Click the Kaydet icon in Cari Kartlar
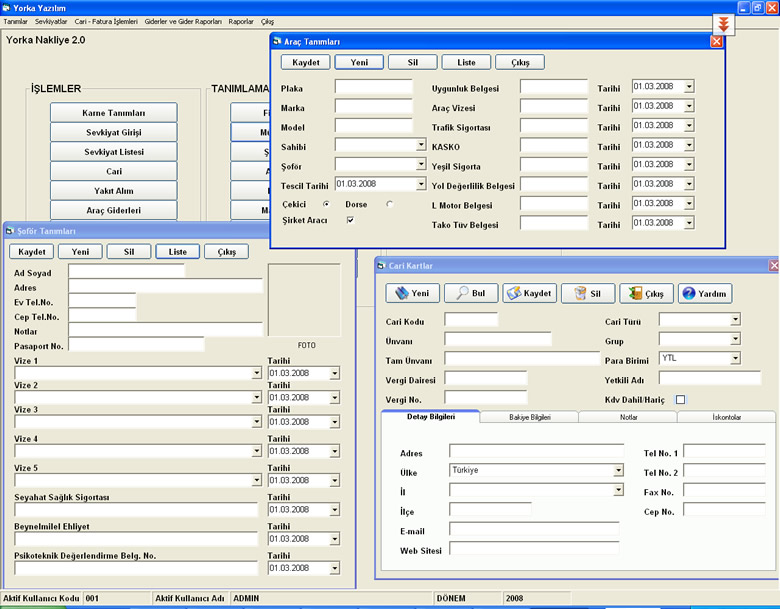 pyautogui.click(x=529, y=294)
